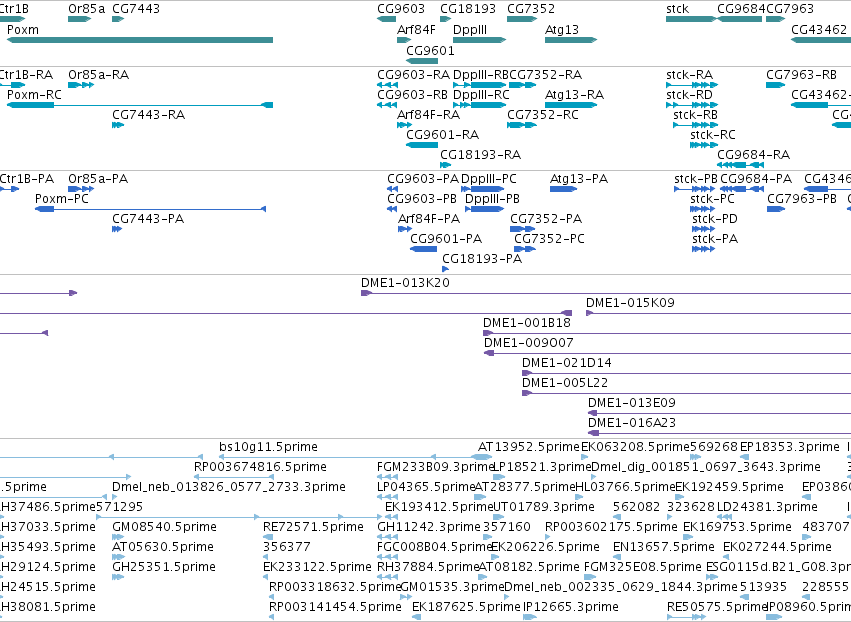Open the Atg13-RA transcript label
This screenshot has width=851, height=622.
574,94
